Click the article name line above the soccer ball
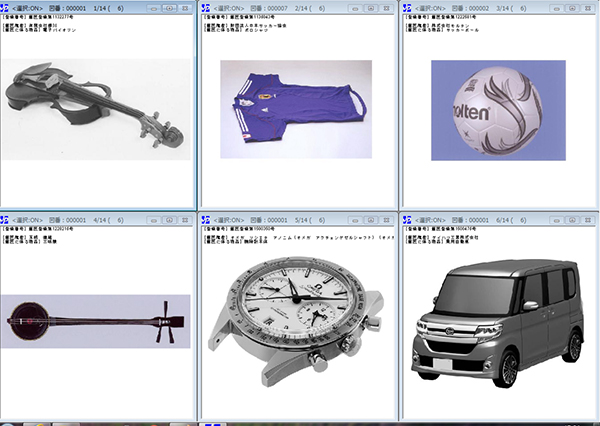 [442, 30]
